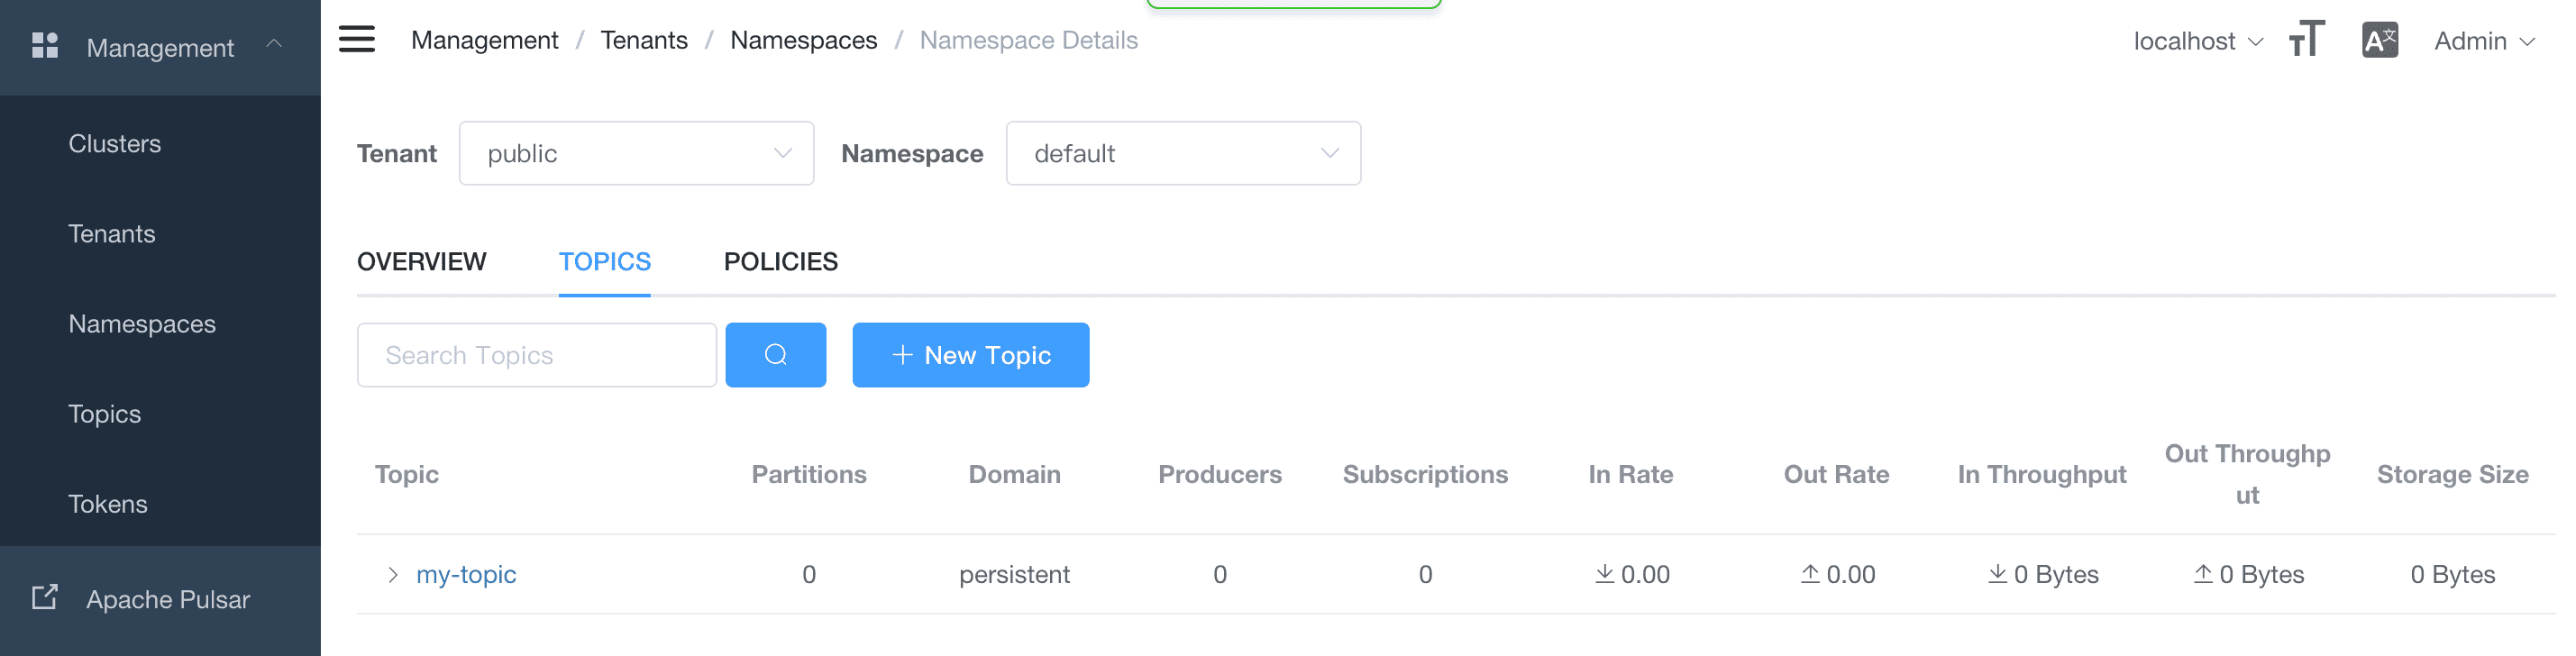Switch to the OVERVIEW tab

(x=421, y=262)
